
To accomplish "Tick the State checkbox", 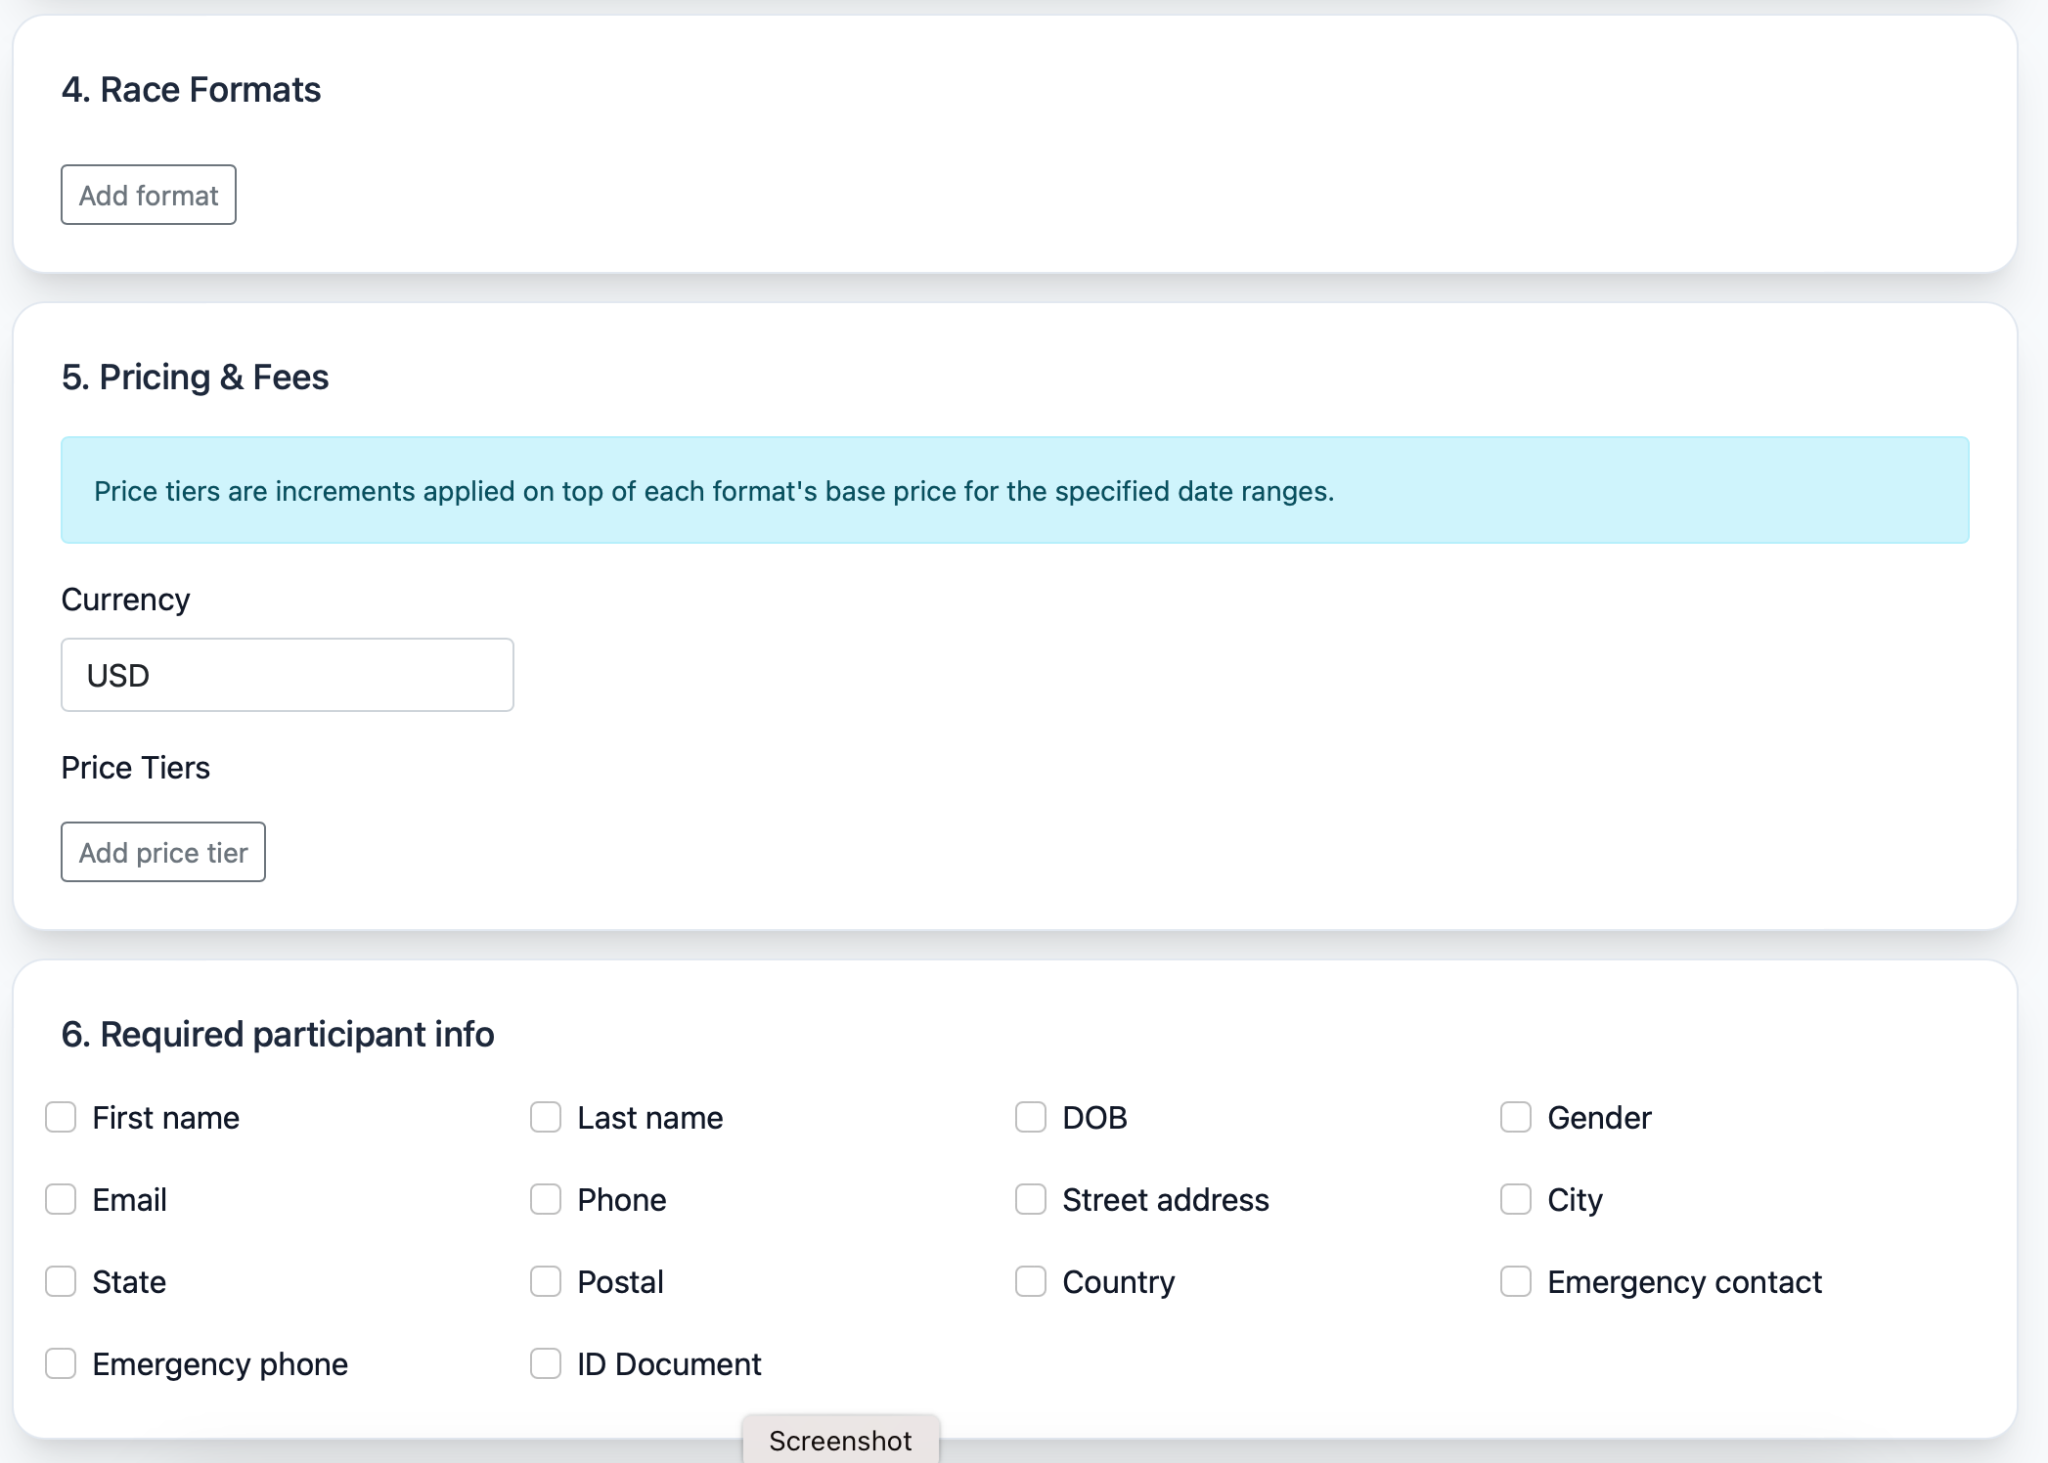I will pos(61,1281).
